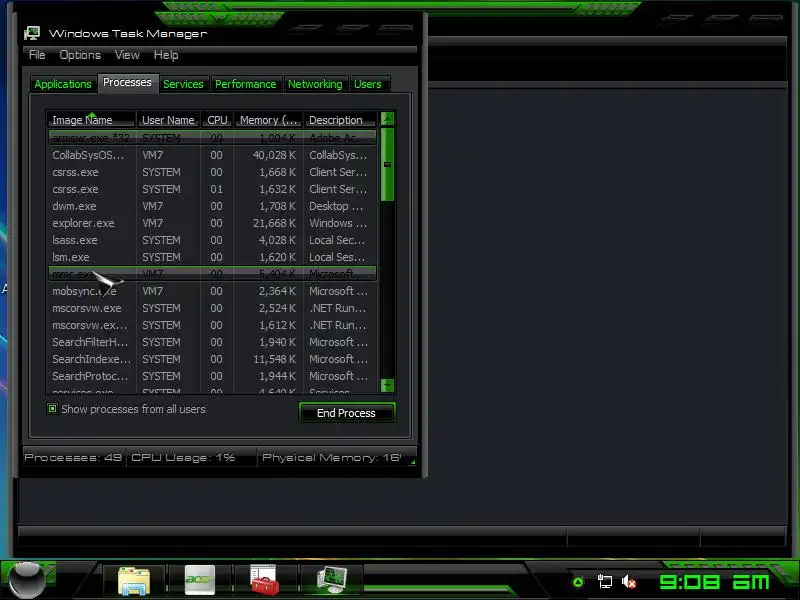Open Windows Explorer folder from taskbar

134,581
